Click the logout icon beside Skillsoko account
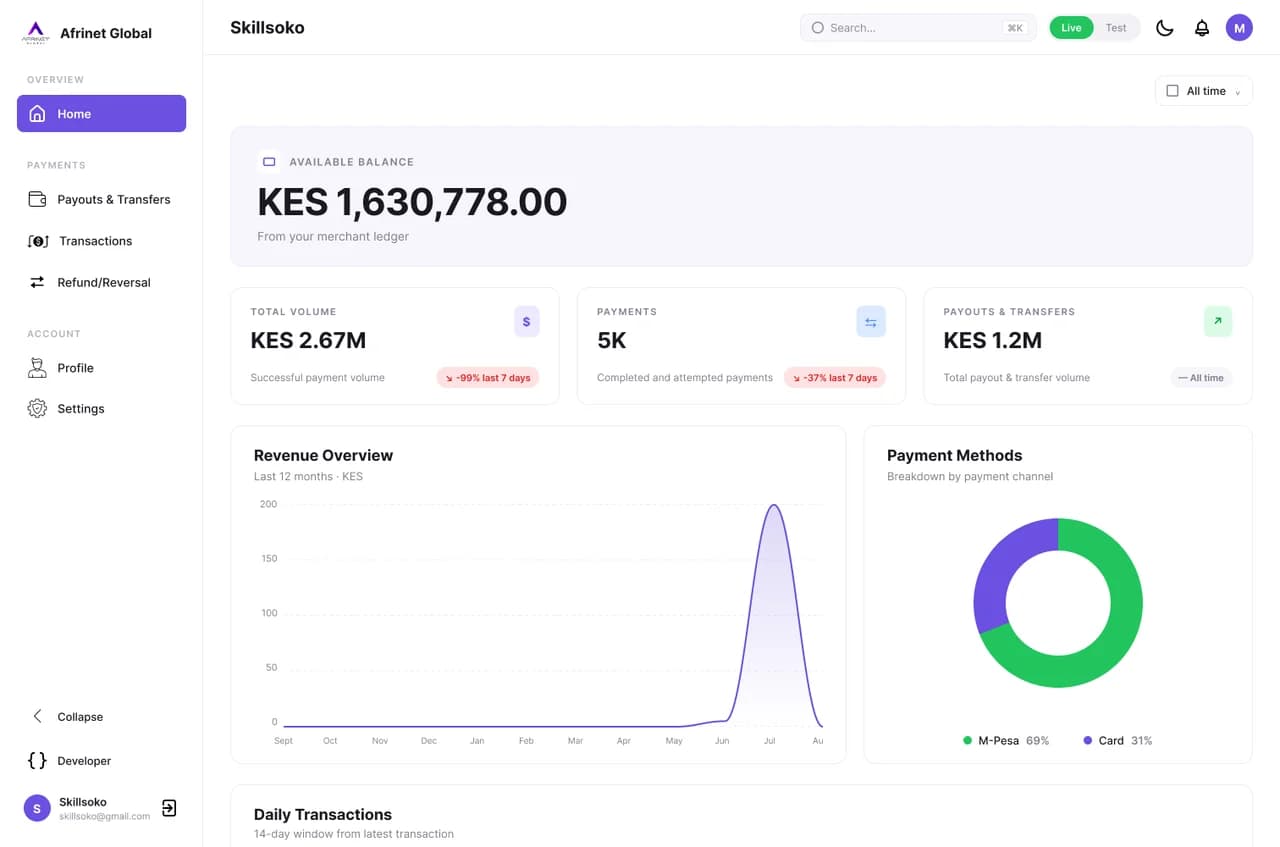1280x847 pixels. click(x=169, y=808)
